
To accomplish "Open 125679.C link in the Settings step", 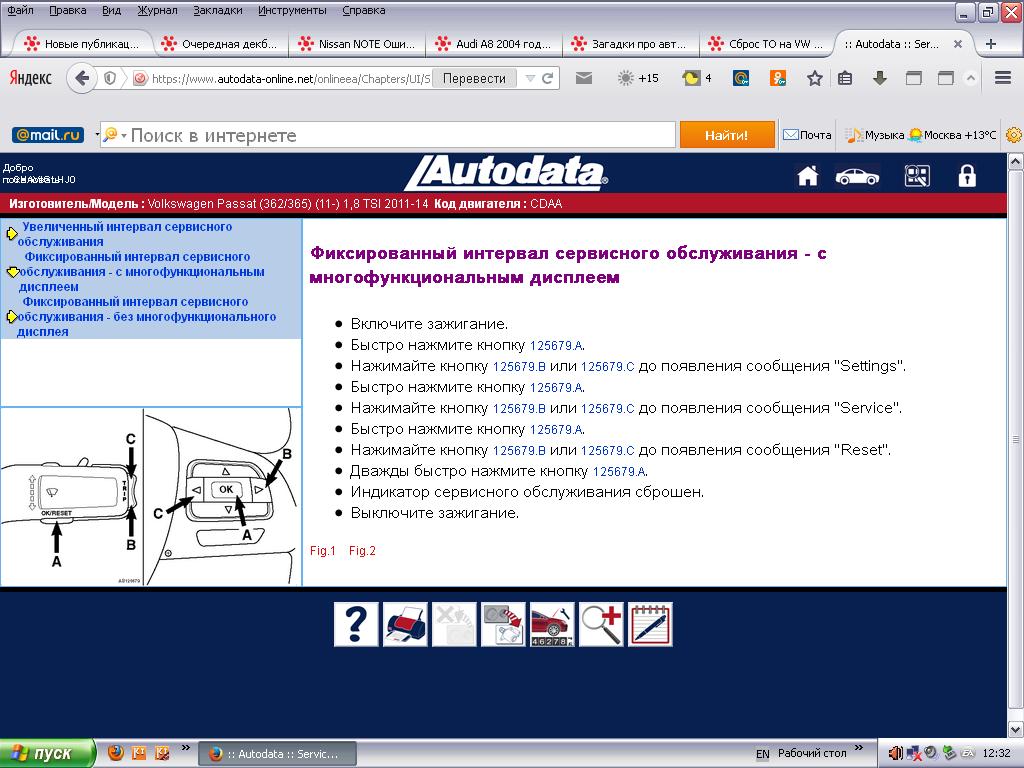I will (x=607, y=366).
